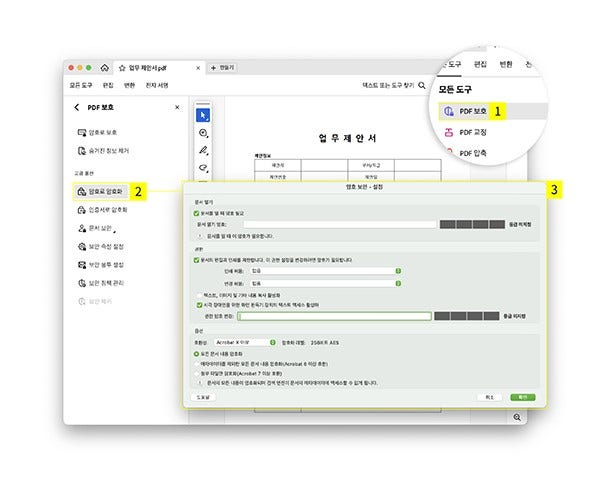The height and width of the screenshot is (480, 600).
Task: Click the open-password strength meter
Action: 472,224
